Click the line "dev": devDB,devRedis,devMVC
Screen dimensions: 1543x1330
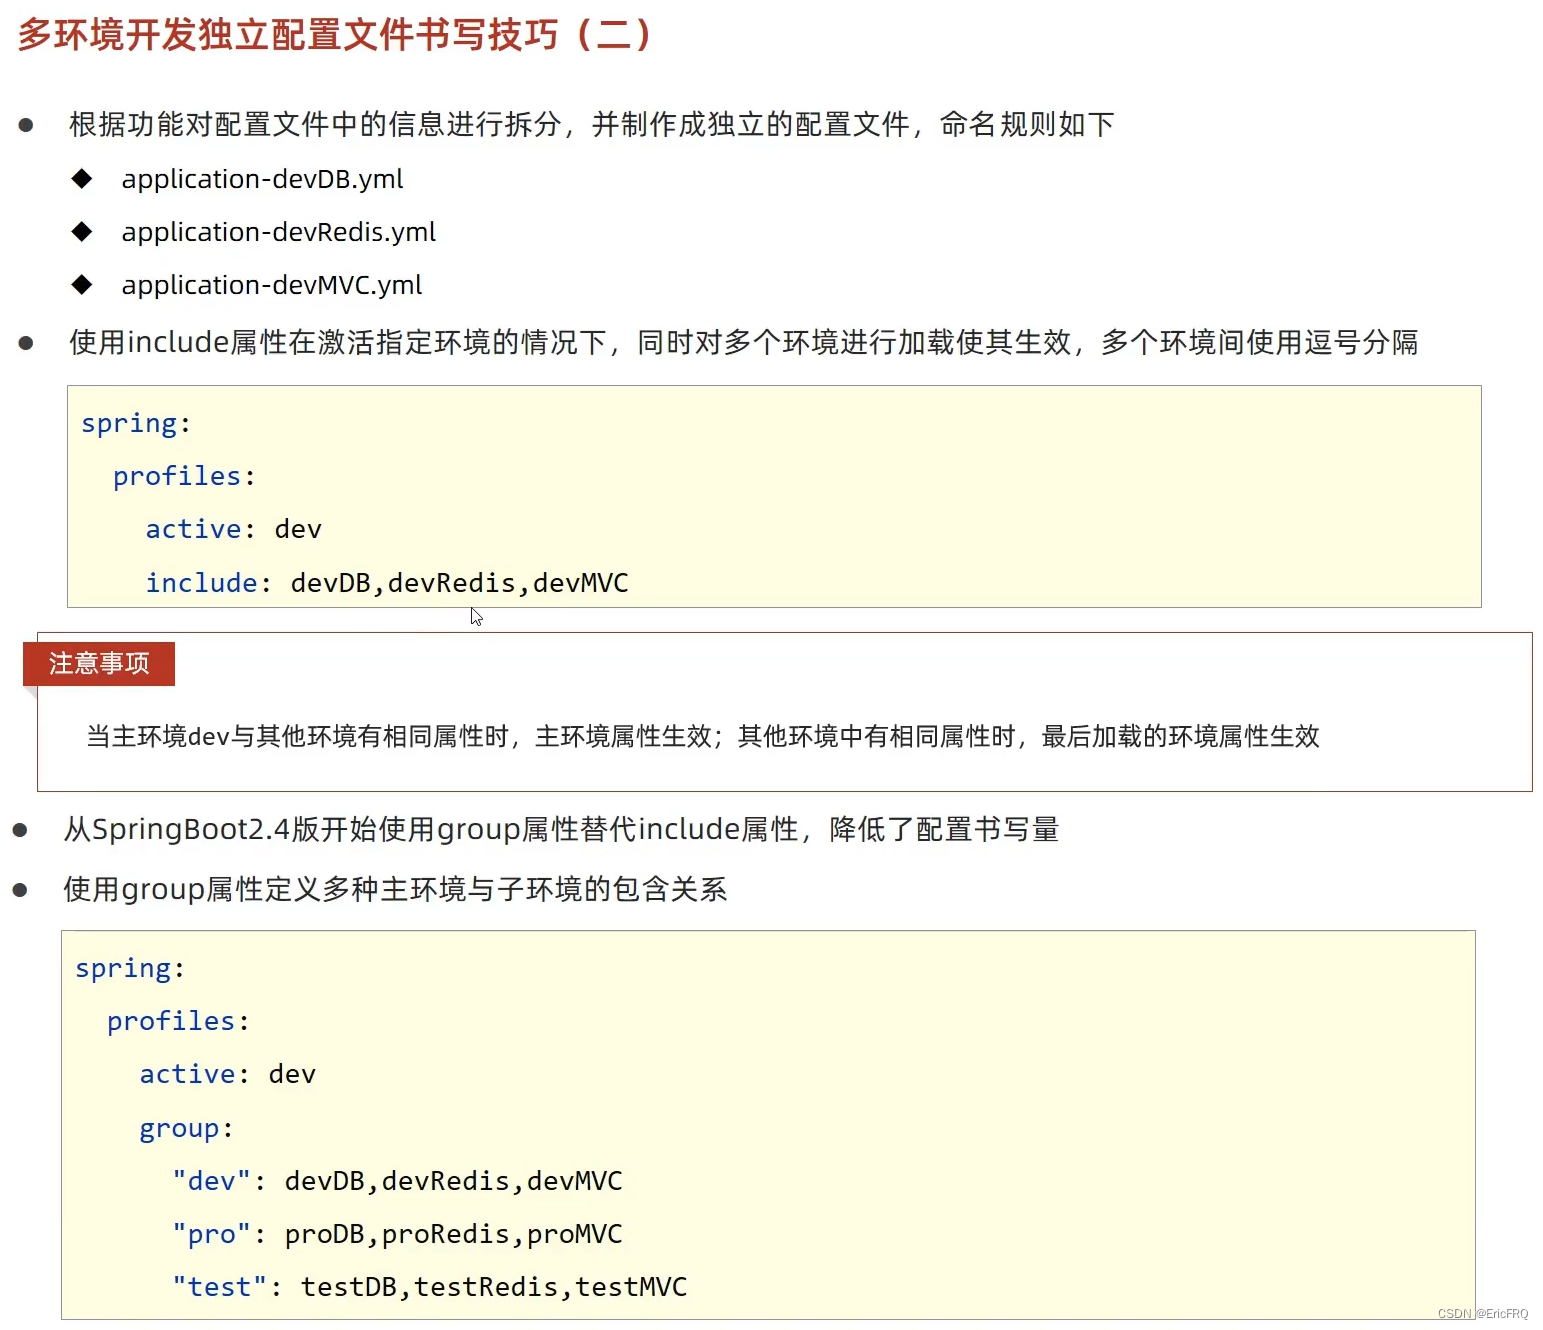(x=397, y=1181)
